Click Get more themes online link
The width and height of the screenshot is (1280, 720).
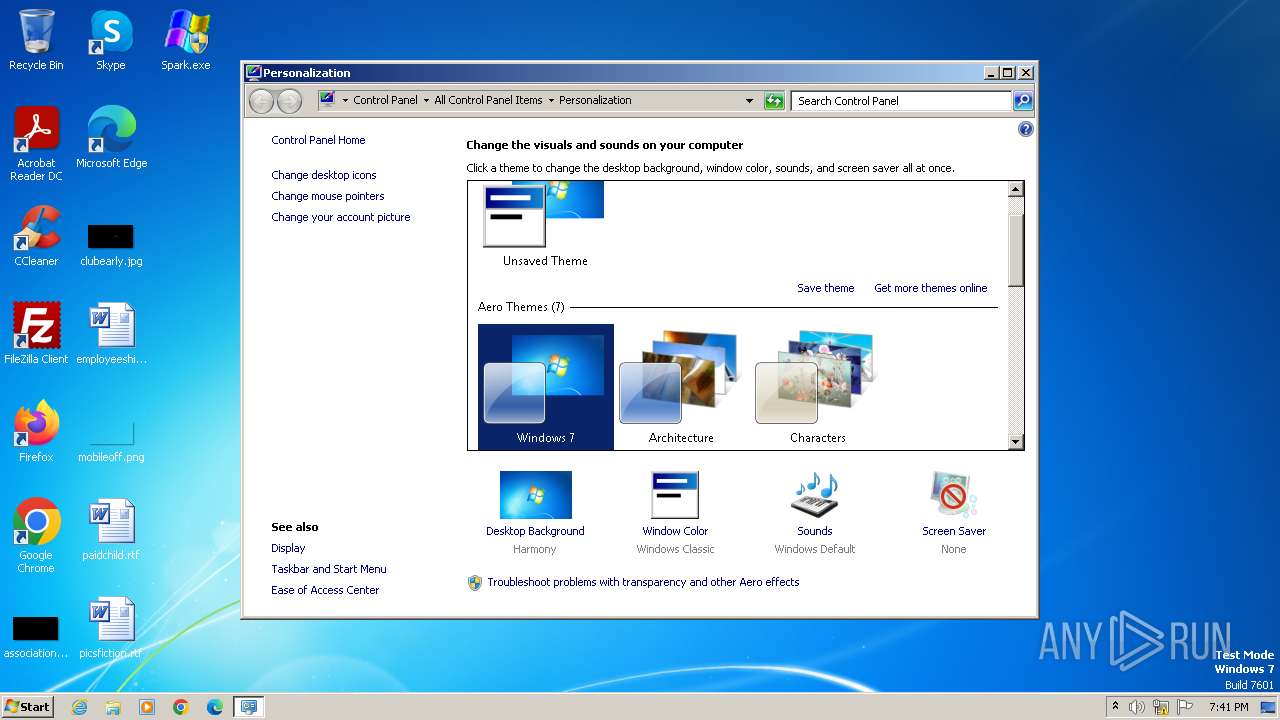(x=931, y=288)
